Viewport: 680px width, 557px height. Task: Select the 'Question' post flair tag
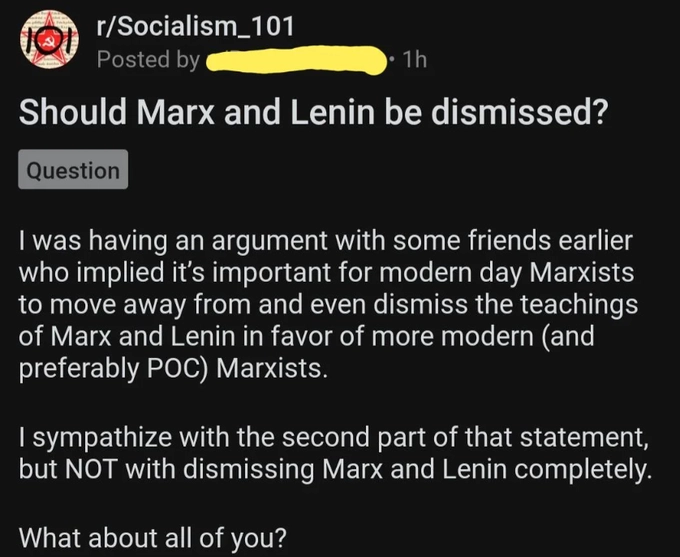[x=73, y=170]
